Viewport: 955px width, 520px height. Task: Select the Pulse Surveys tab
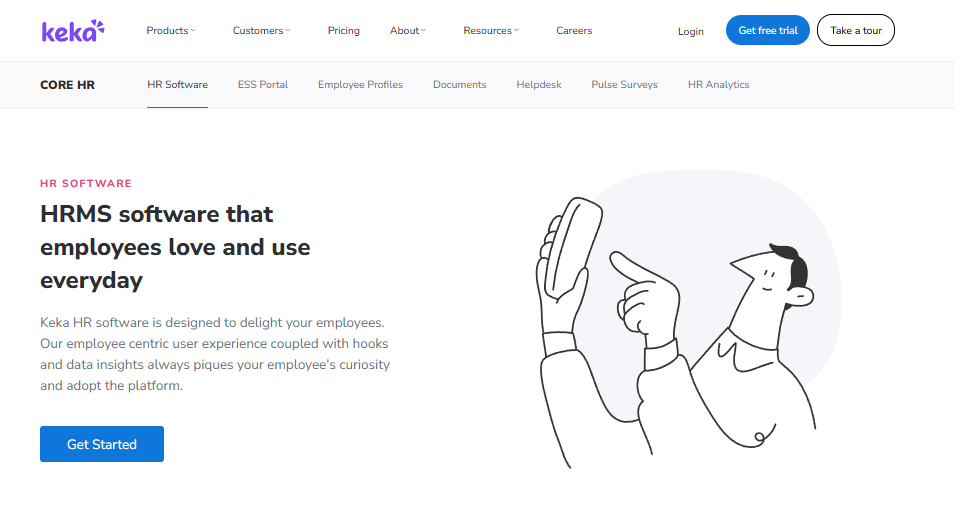[x=624, y=85]
